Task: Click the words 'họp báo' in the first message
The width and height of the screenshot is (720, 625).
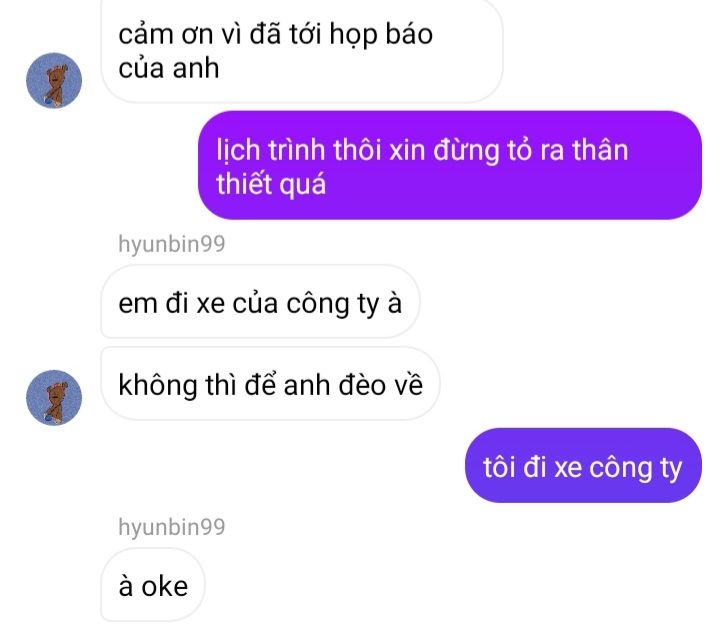Action: [x=381, y=35]
